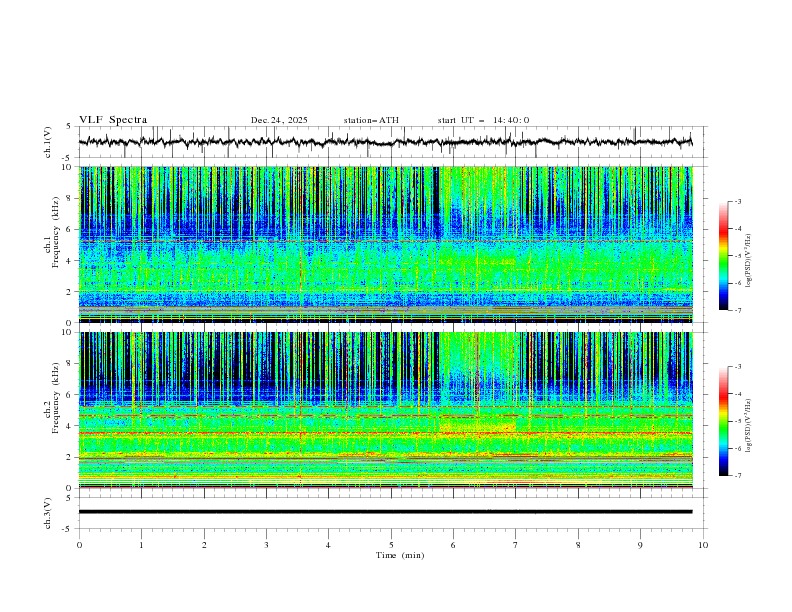Click the "7" tick on the time axis

[516, 545]
